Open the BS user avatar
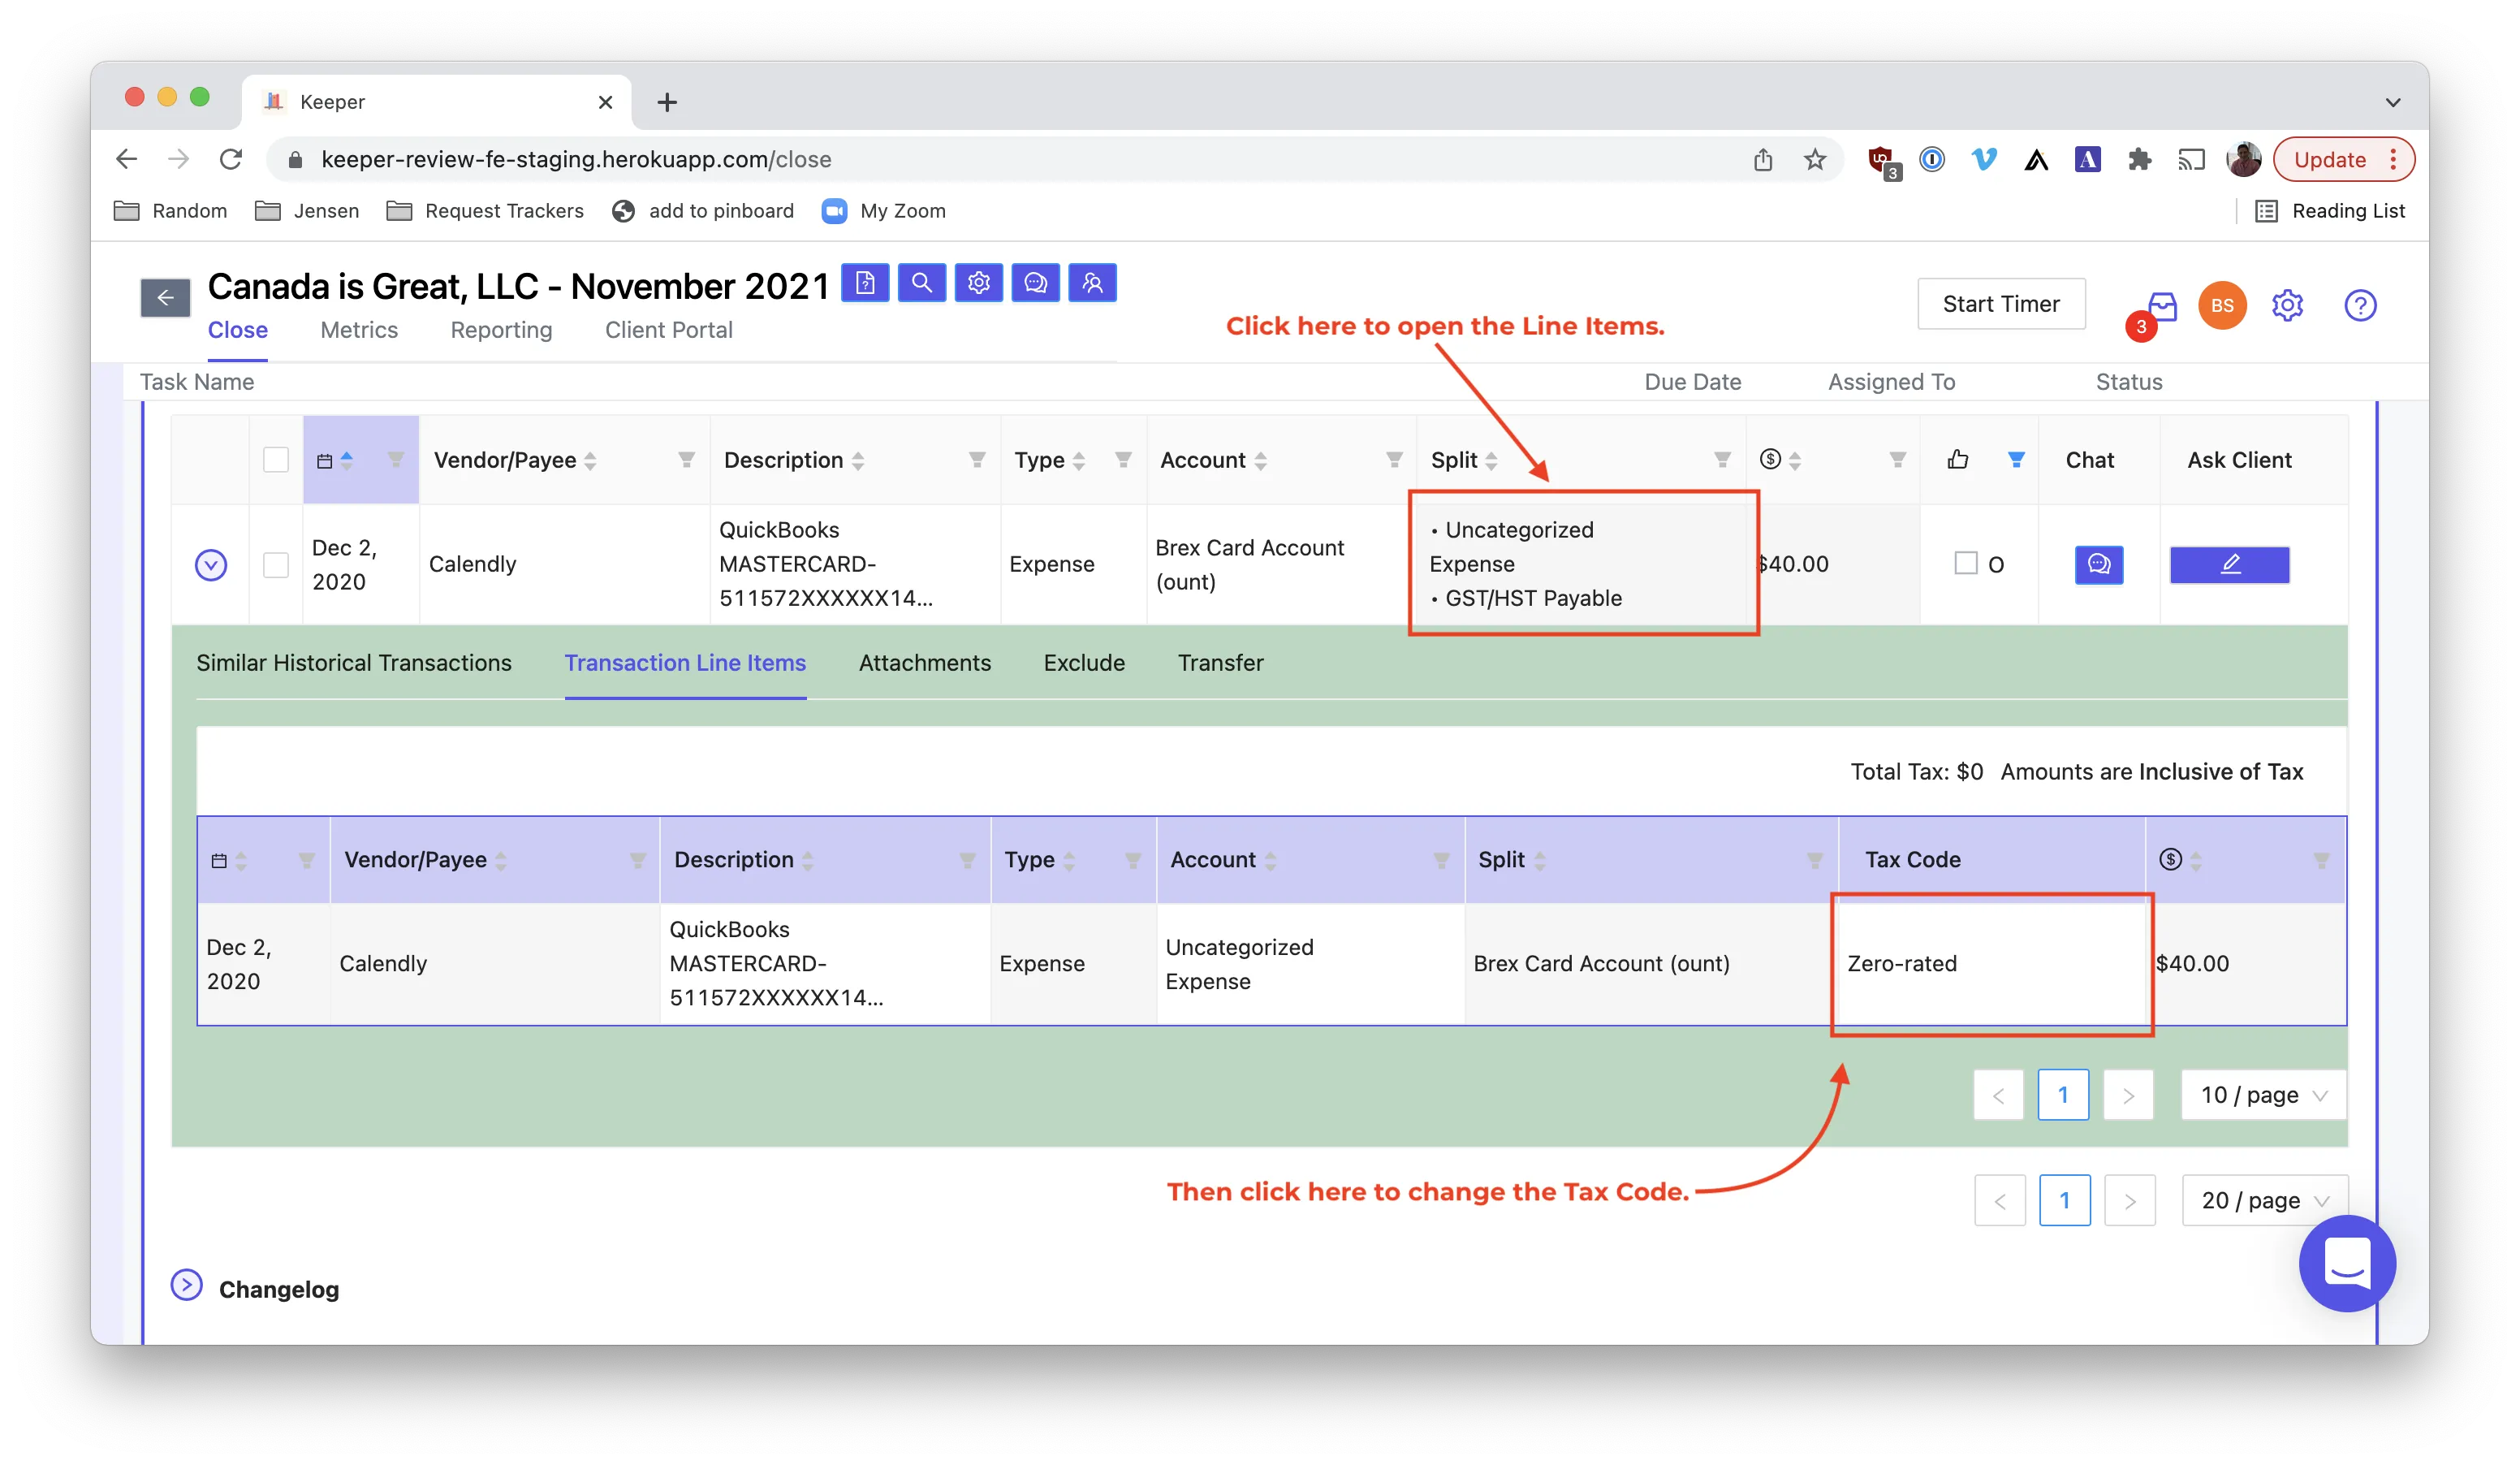Image resolution: width=2520 pixels, height=1465 pixels. [x=2222, y=305]
